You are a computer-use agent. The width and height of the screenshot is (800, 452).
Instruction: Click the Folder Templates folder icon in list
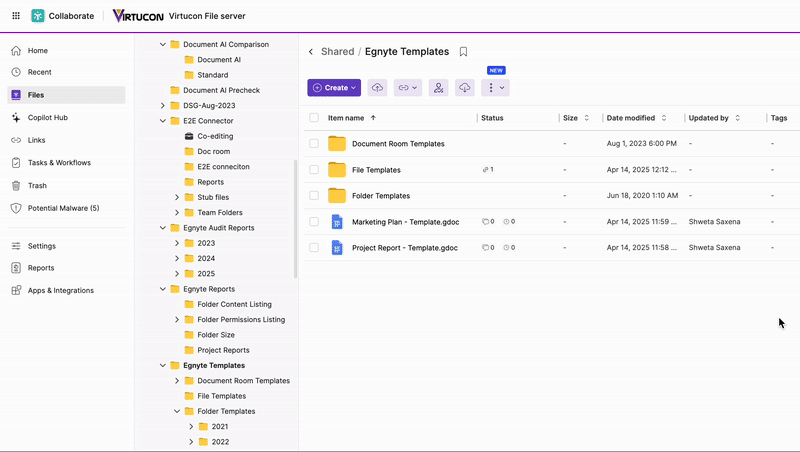(337, 195)
